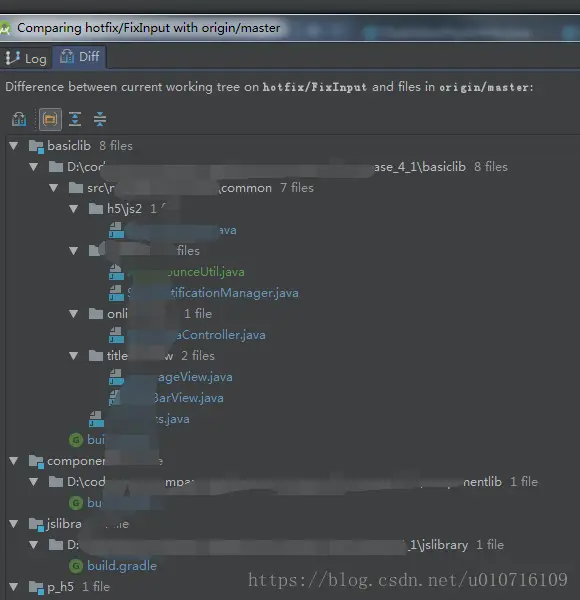Click the gradle icon beside jslibrary build.gradle

click(x=76, y=566)
